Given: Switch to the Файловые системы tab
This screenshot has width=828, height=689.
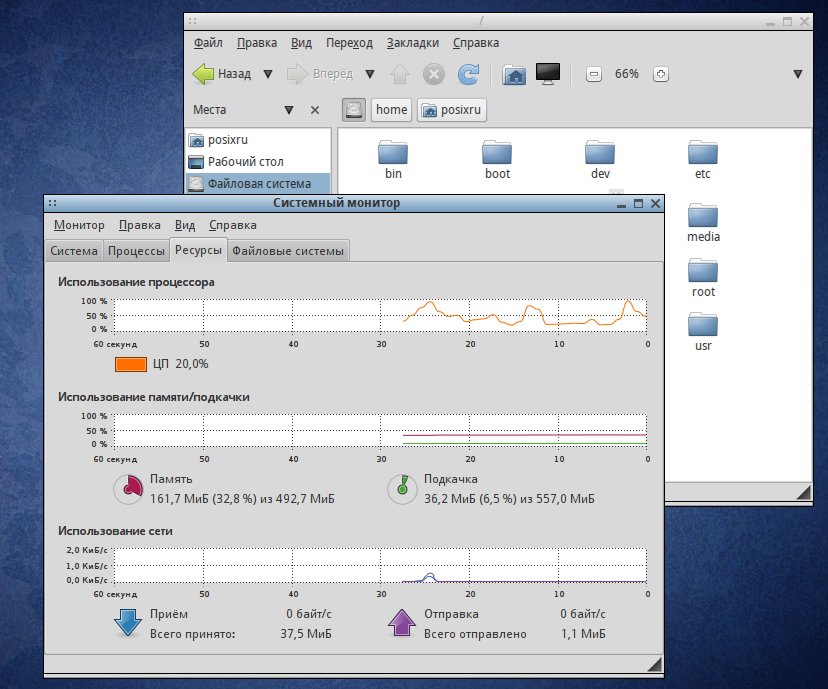Looking at the screenshot, I should [288, 251].
